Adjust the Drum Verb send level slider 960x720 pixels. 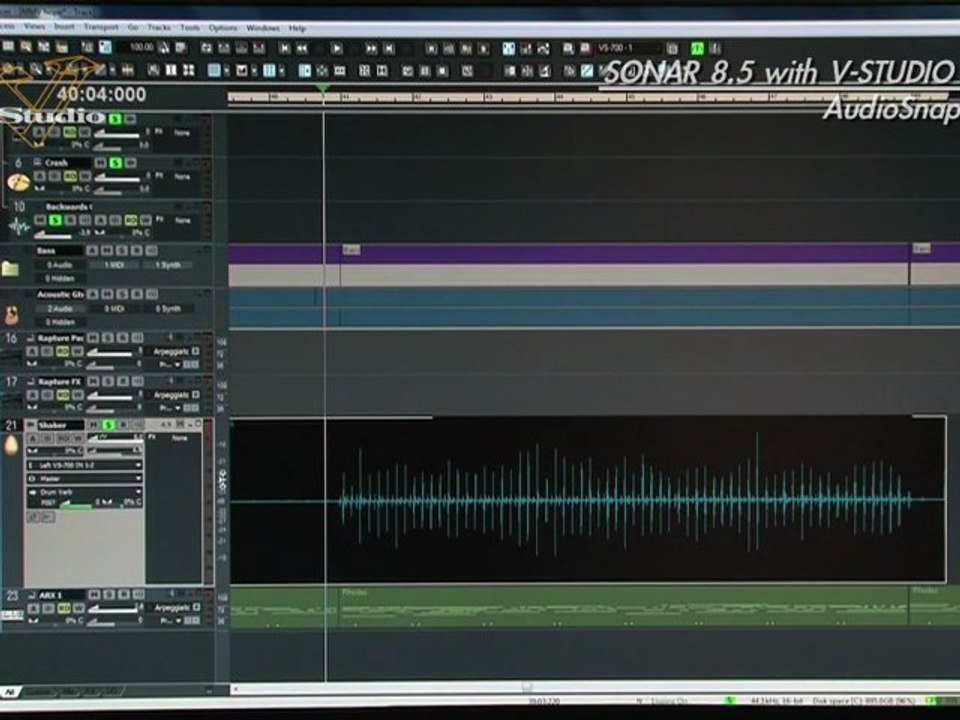(x=76, y=503)
